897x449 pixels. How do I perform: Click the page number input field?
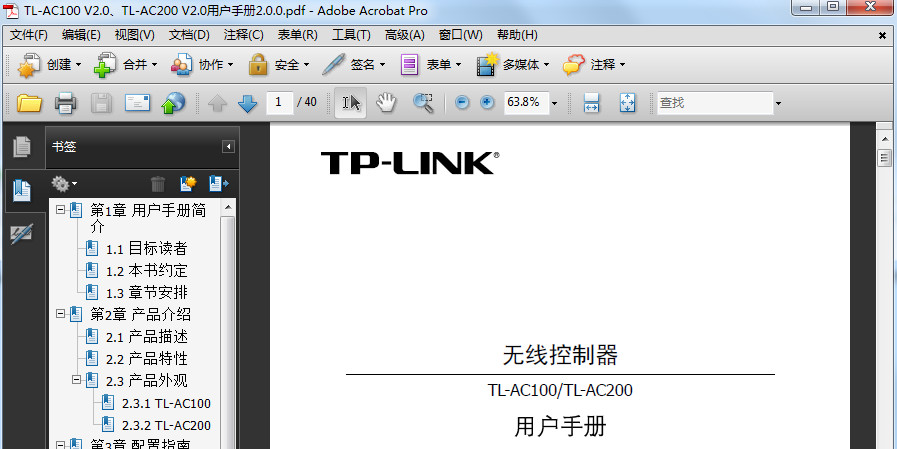280,103
